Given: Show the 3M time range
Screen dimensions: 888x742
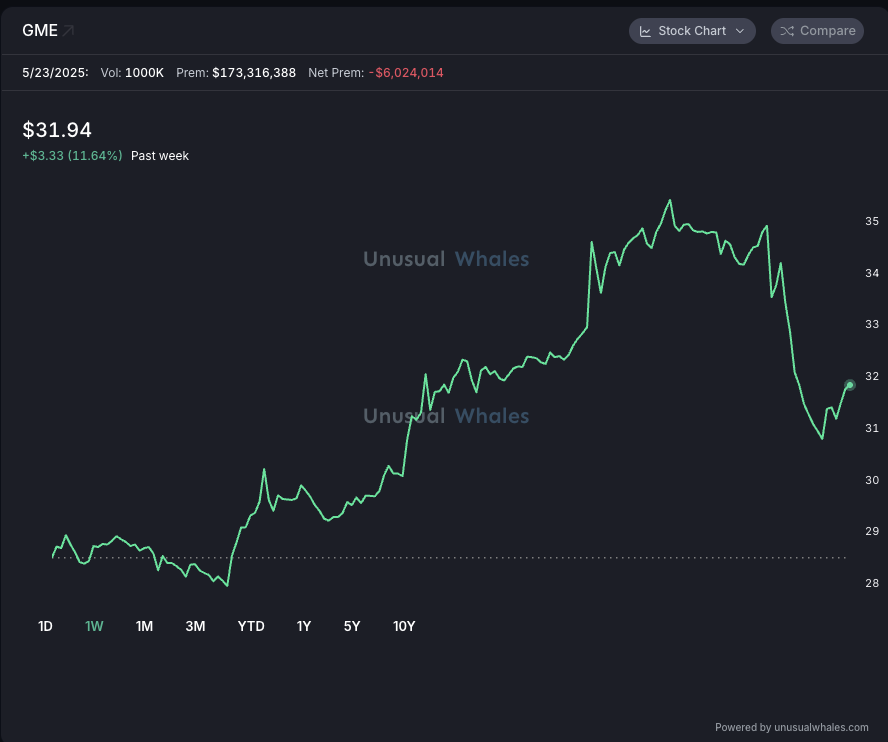Looking at the screenshot, I should 195,626.
